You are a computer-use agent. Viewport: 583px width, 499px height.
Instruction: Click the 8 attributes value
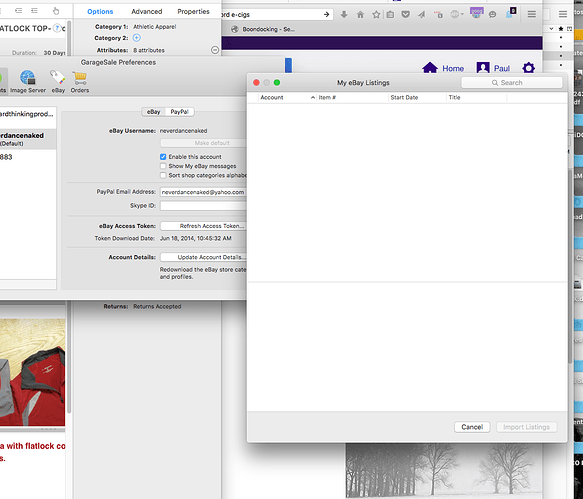(x=149, y=50)
